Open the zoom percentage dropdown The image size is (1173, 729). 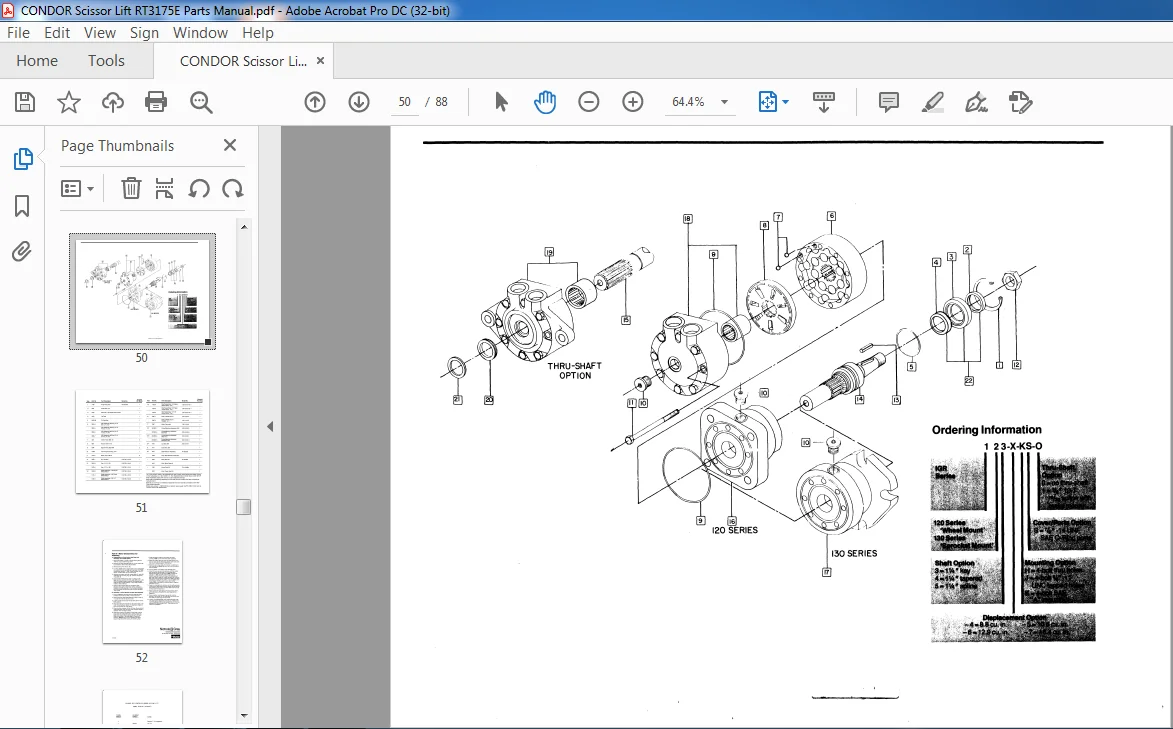724,102
